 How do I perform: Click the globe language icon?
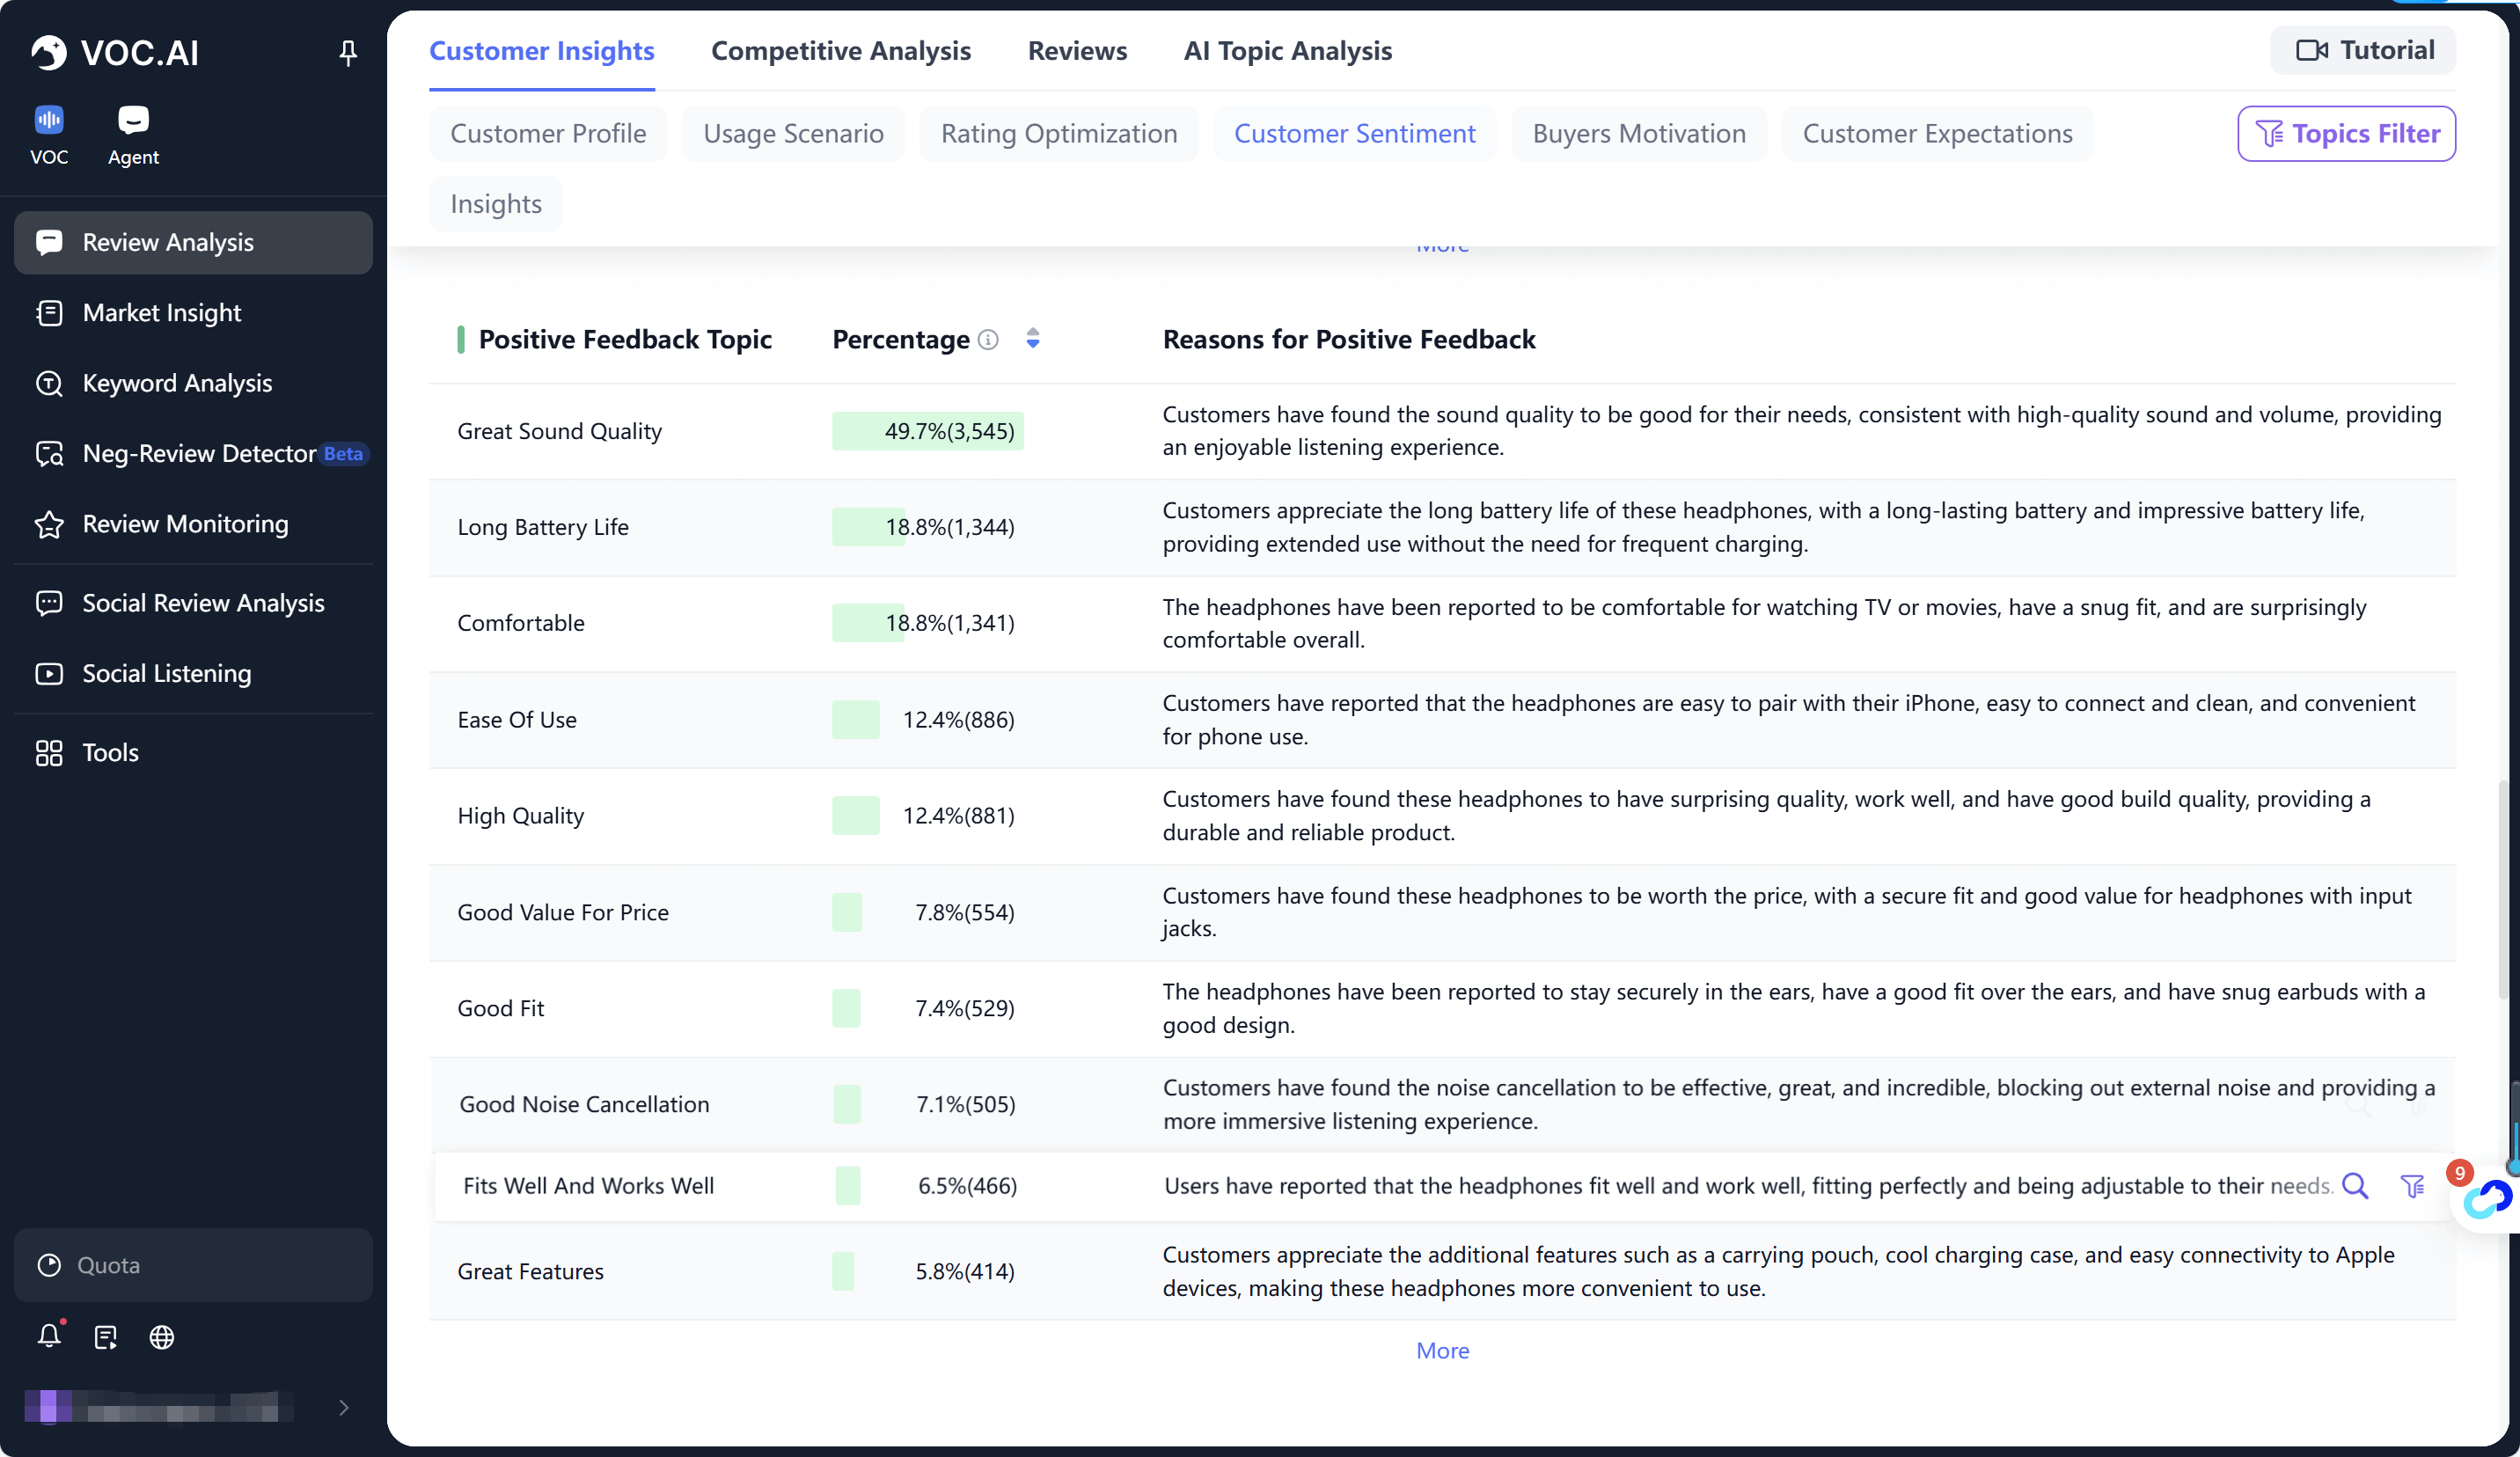[162, 1337]
